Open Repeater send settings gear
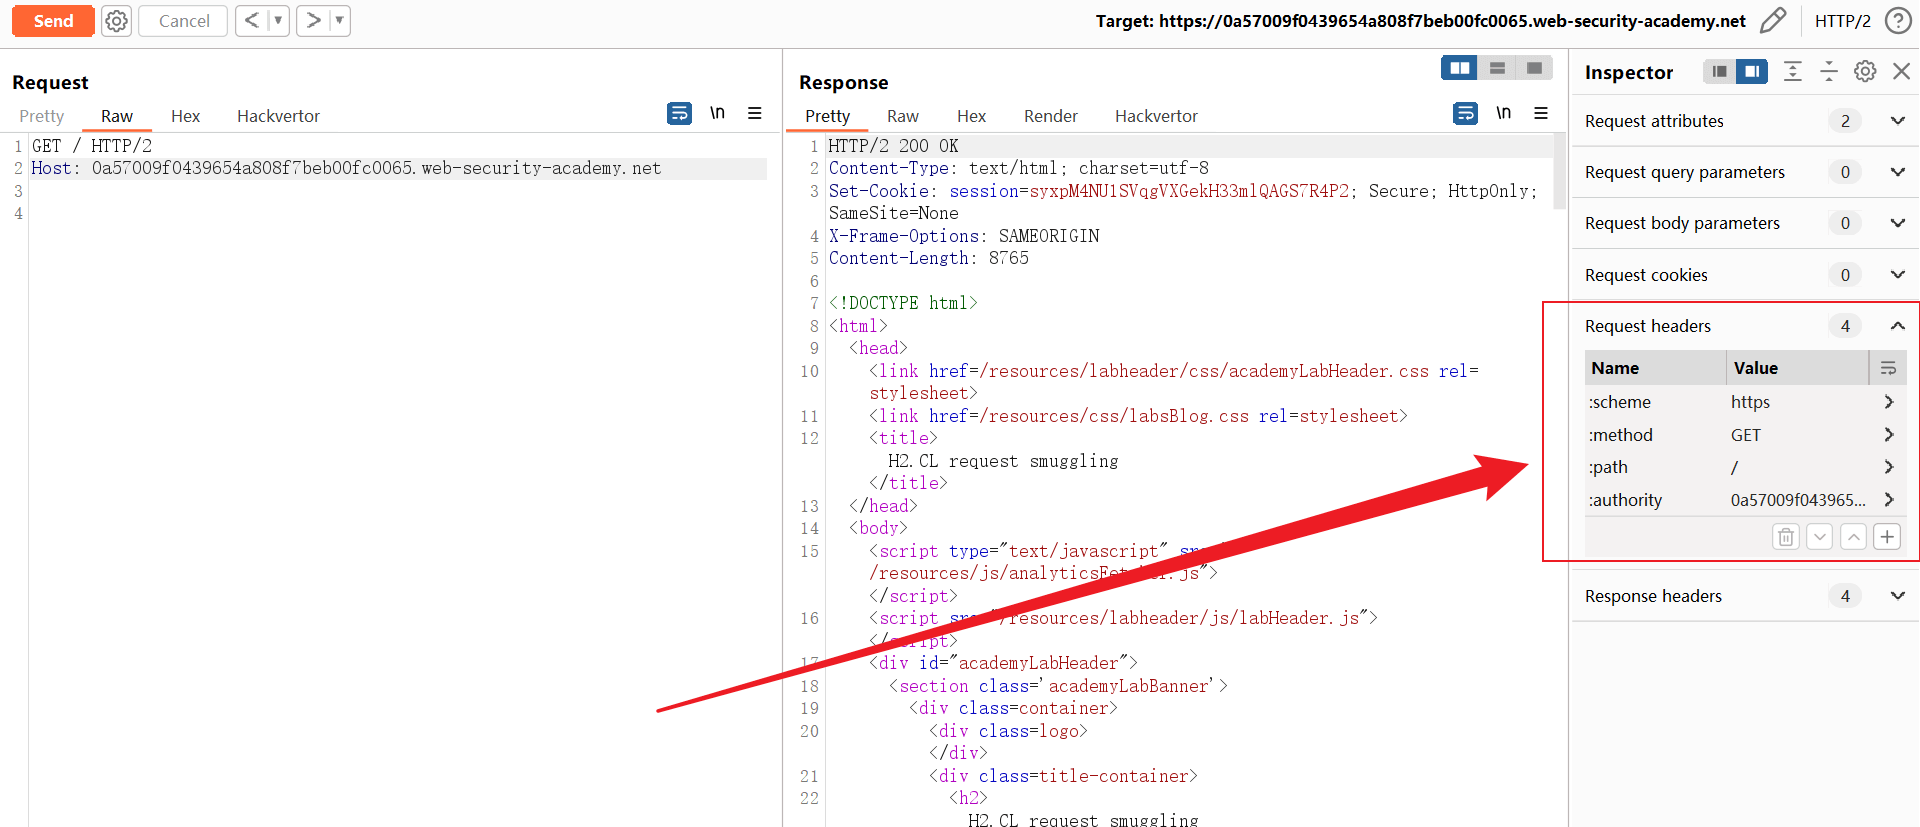Screen dimensions: 1920x827 coord(117,21)
